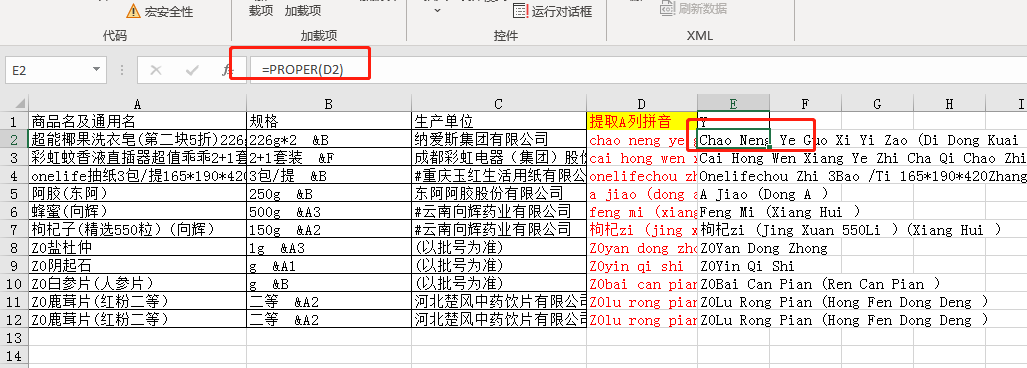Select cell 超能椰果洗衣皂 in column A

pos(138,139)
